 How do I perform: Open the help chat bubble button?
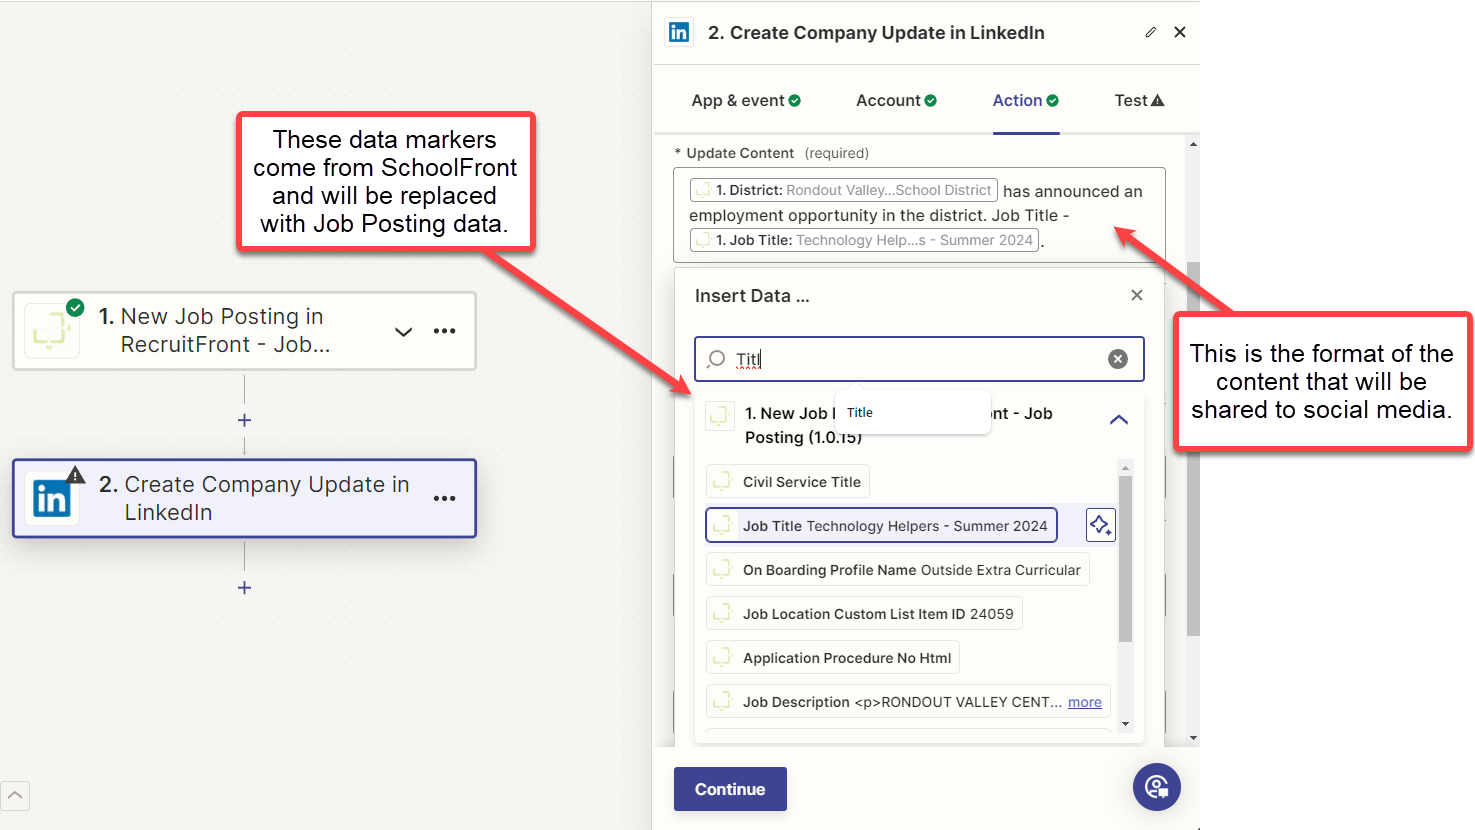(1157, 787)
